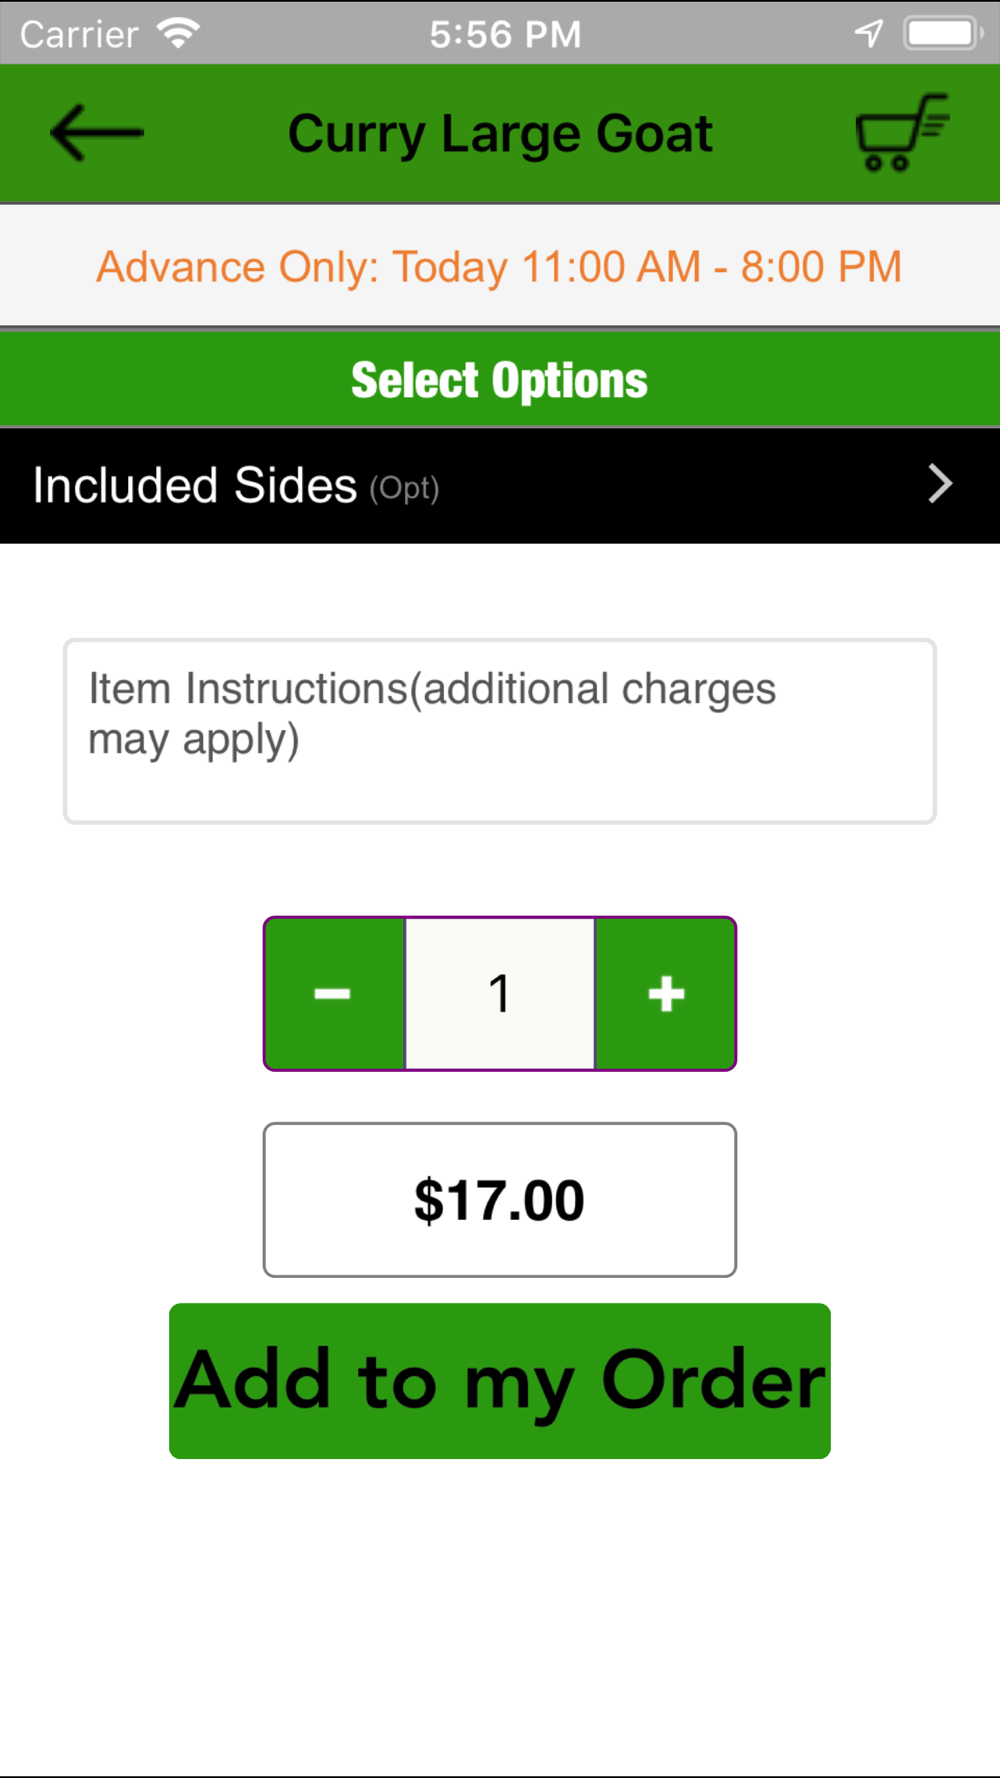1000x1778 pixels.
Task: Tap the Select Options header bar
Action: (x=500, y=380)
